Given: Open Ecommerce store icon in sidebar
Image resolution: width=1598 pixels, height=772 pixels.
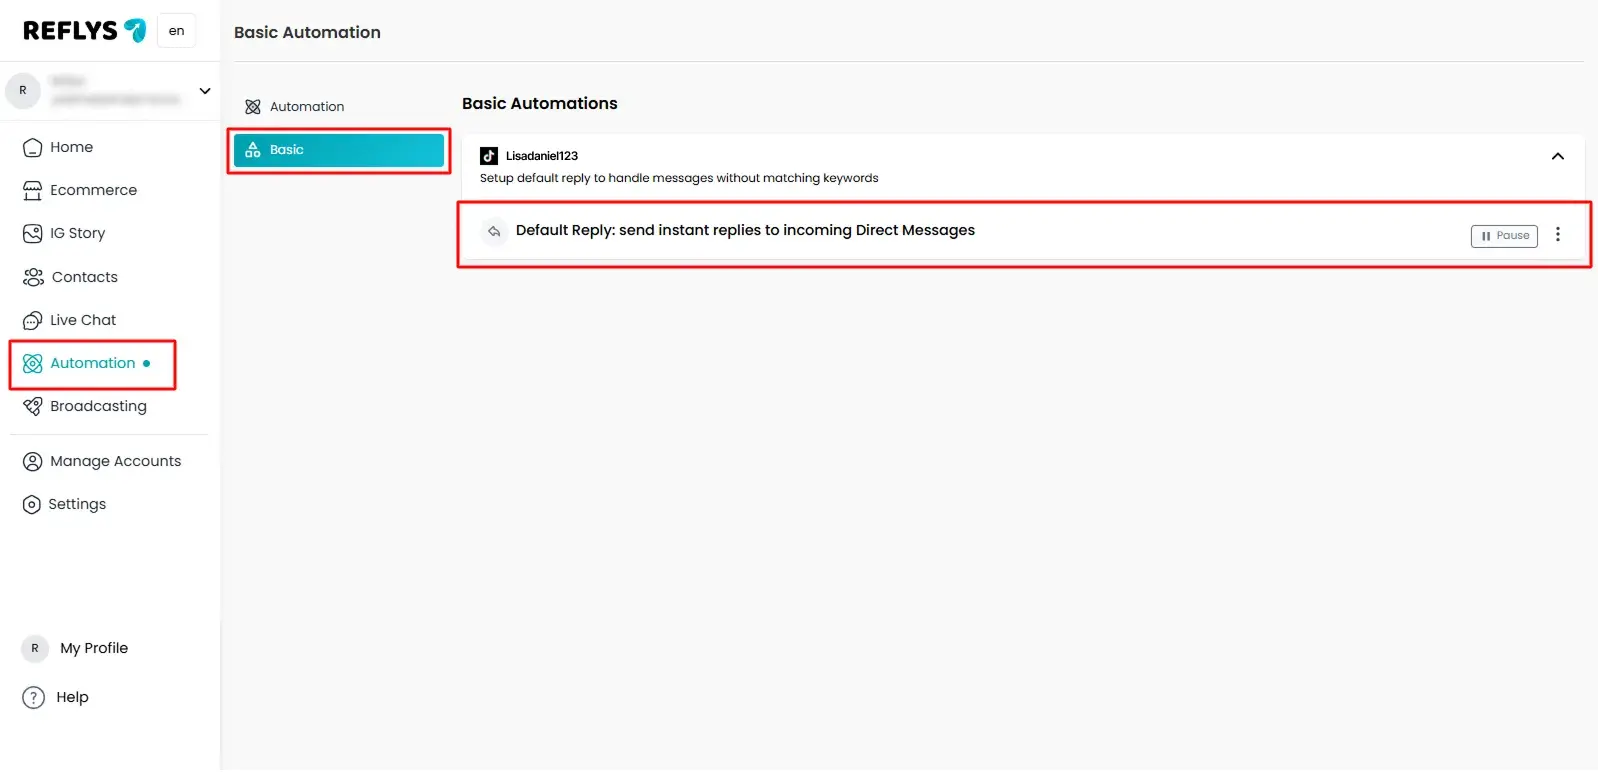Looking at the screenshot, I should [x=32, y=191].
